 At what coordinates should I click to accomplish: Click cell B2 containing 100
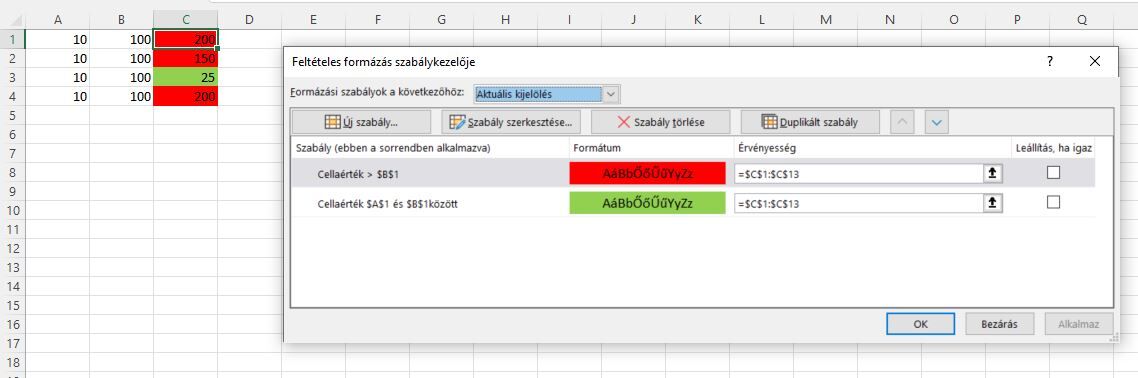tap(121, 58)
